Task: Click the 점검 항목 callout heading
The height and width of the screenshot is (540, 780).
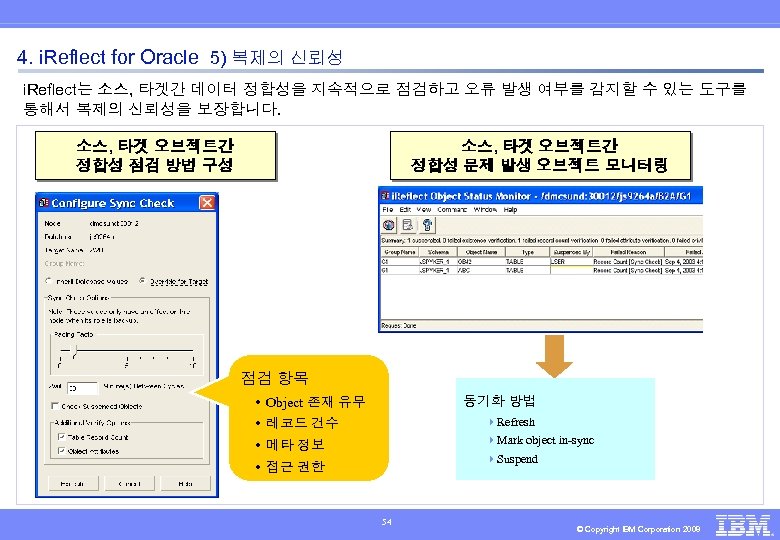Action: click(275, 378)
